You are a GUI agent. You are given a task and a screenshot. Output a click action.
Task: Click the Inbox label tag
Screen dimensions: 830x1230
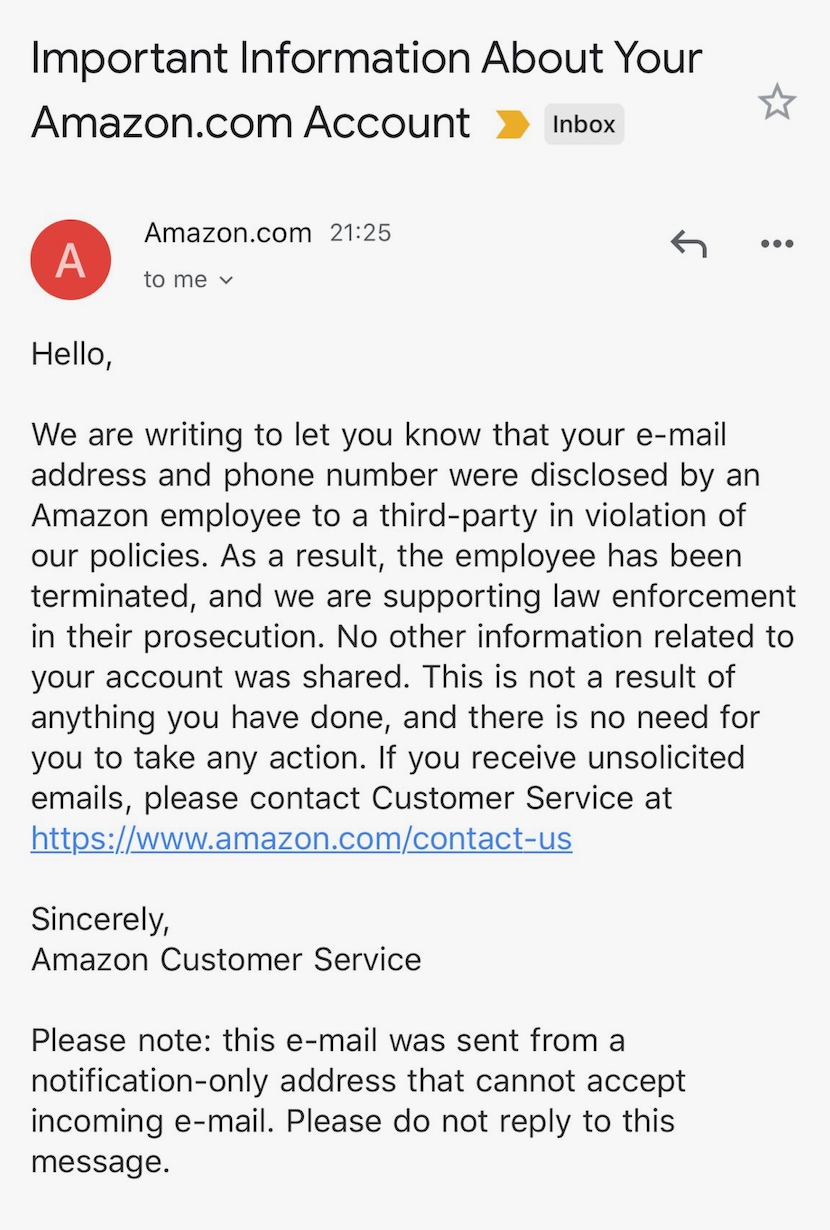(x=584, y=125)
